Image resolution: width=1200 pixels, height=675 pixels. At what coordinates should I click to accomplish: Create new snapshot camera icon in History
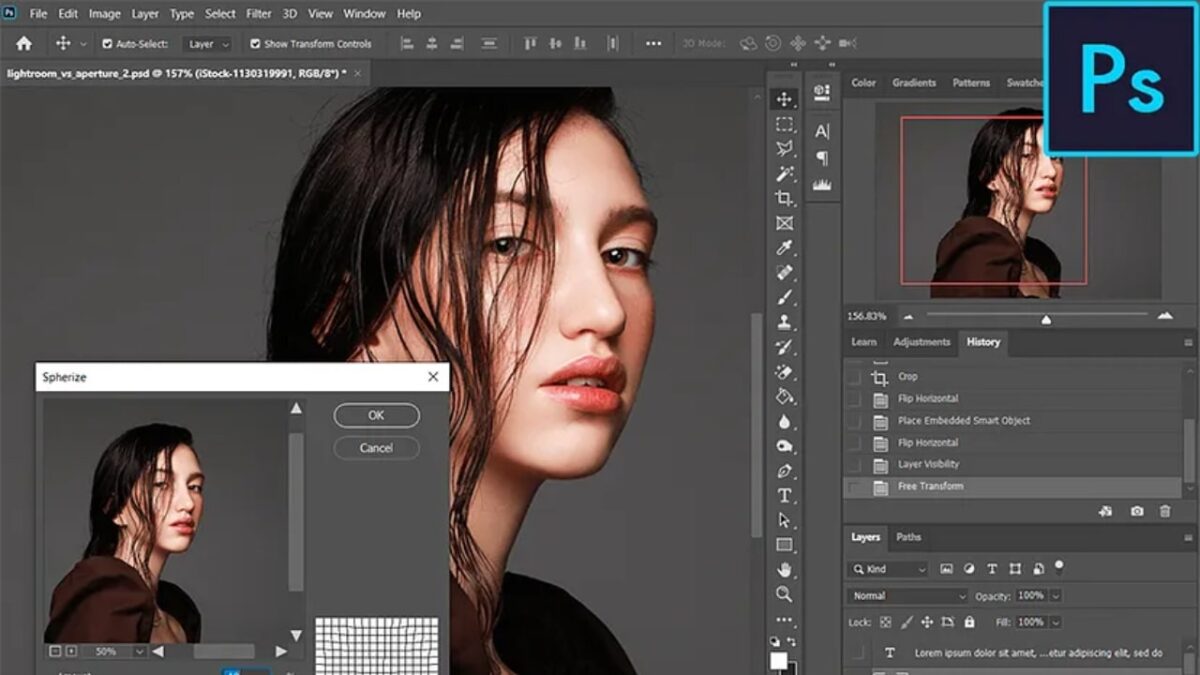click(x=1137, y=511)
